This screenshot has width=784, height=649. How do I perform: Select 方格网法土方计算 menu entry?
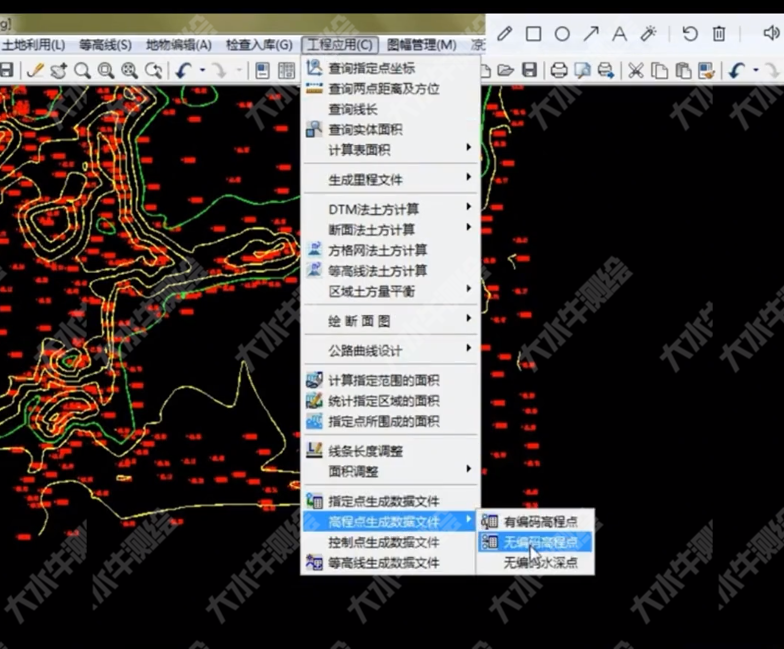(x=377, y=250)
